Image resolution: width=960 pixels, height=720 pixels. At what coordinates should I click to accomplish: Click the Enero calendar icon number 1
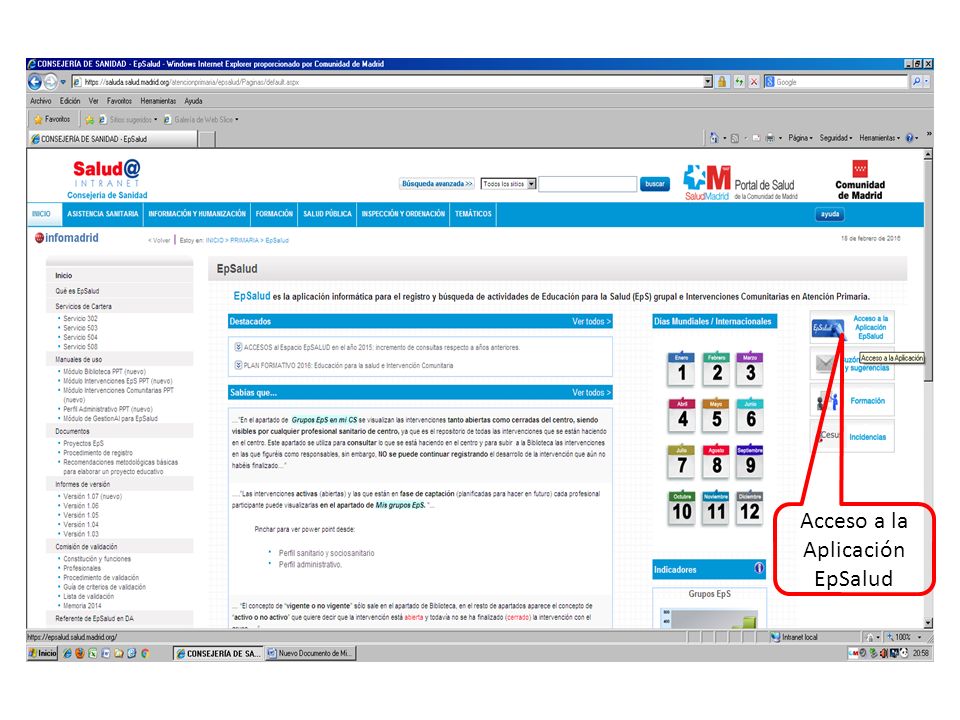coord(681,369)
